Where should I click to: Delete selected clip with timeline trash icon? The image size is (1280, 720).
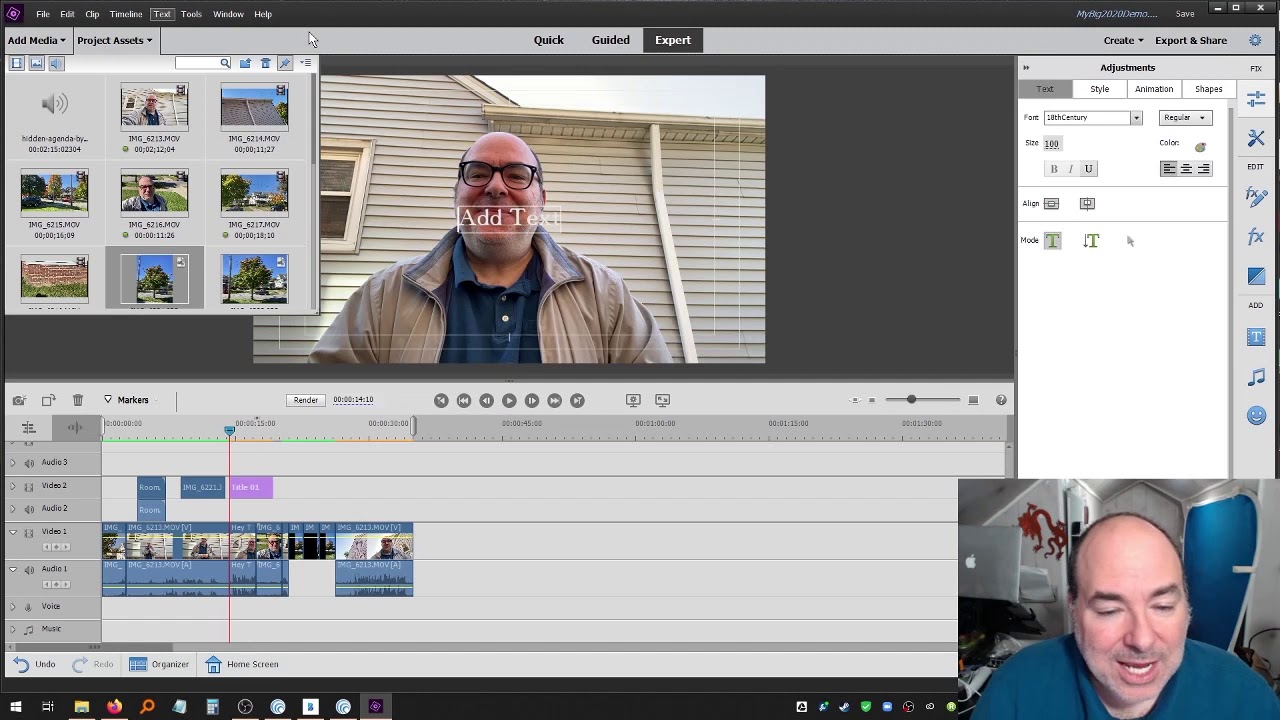78,400
